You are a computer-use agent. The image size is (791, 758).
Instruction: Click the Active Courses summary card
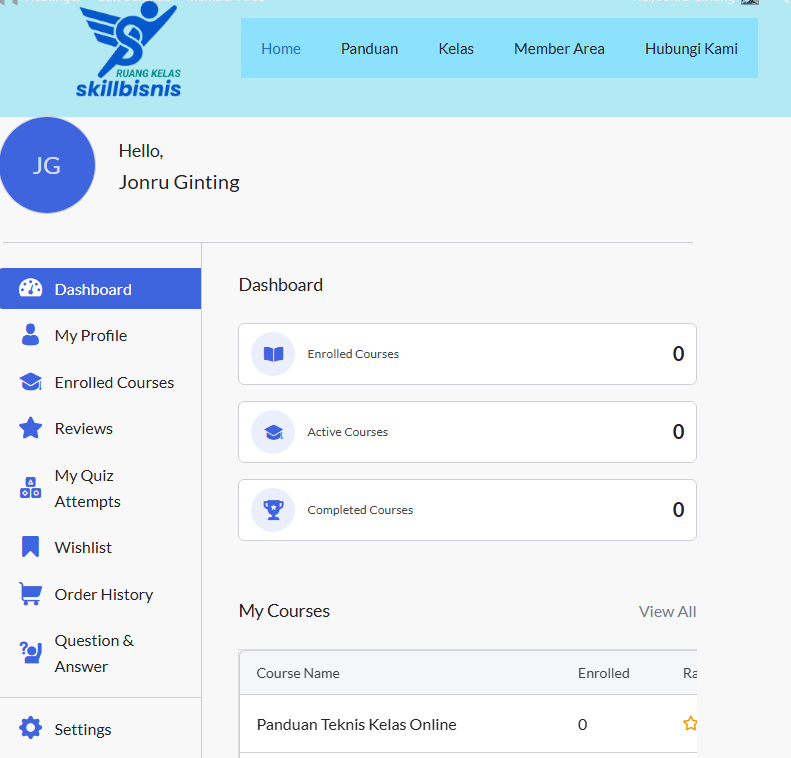tap(467, 432)
